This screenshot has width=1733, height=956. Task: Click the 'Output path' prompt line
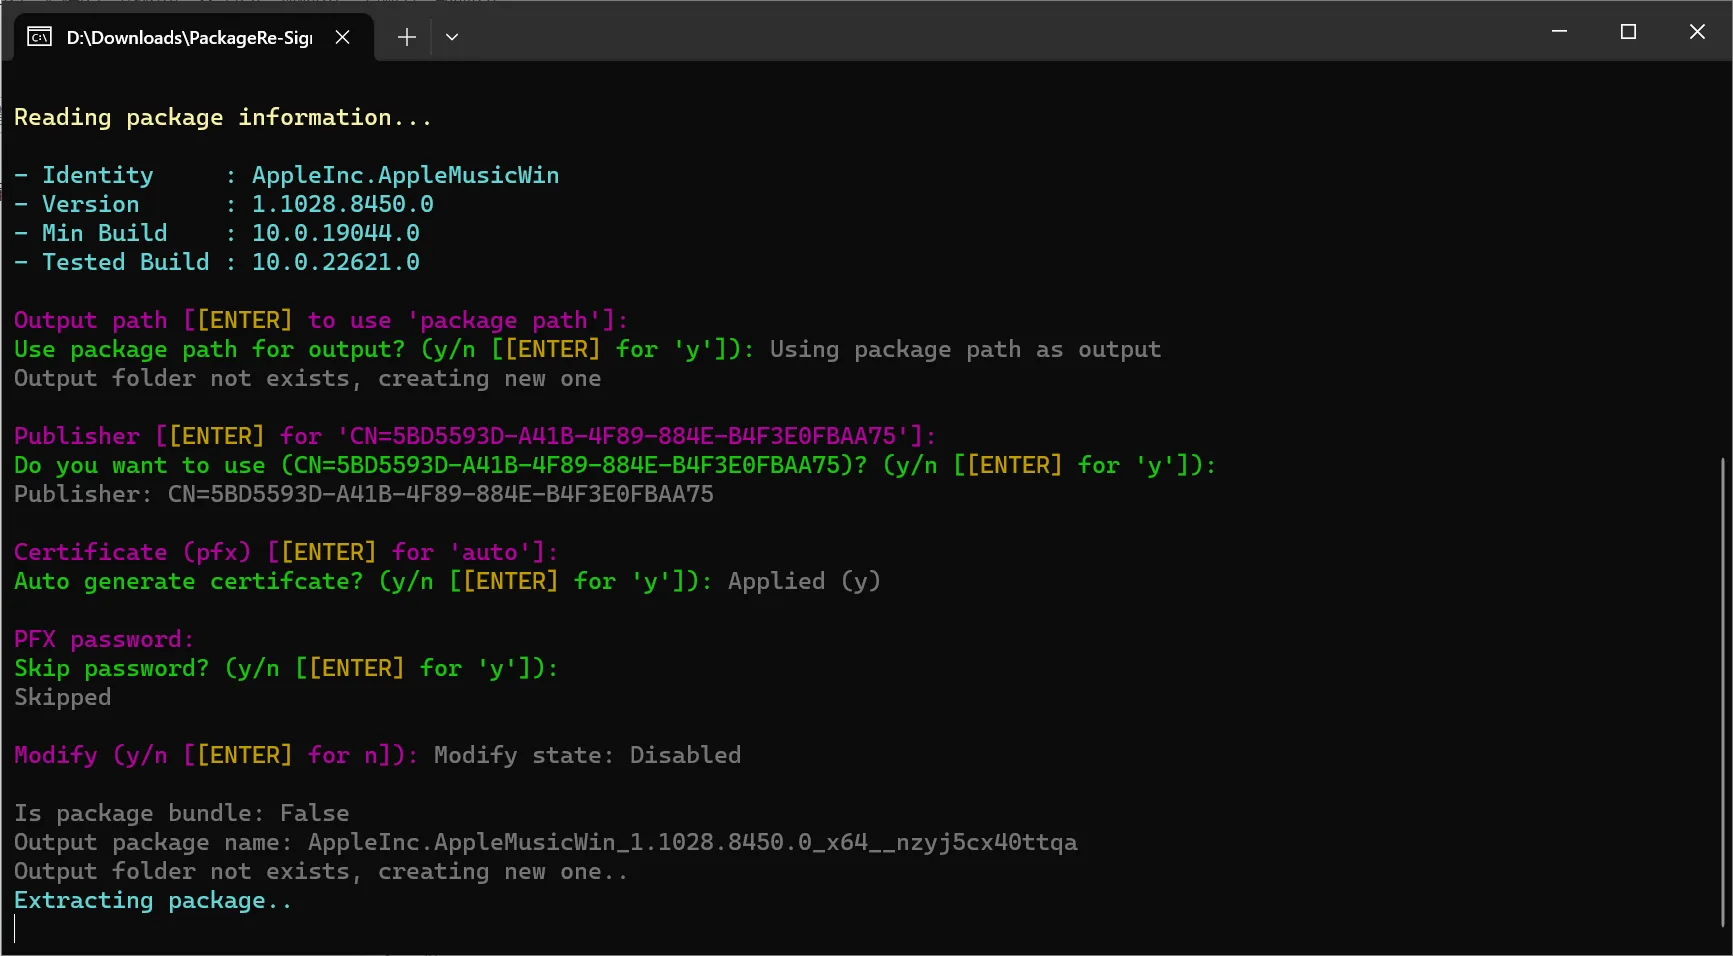321,320
